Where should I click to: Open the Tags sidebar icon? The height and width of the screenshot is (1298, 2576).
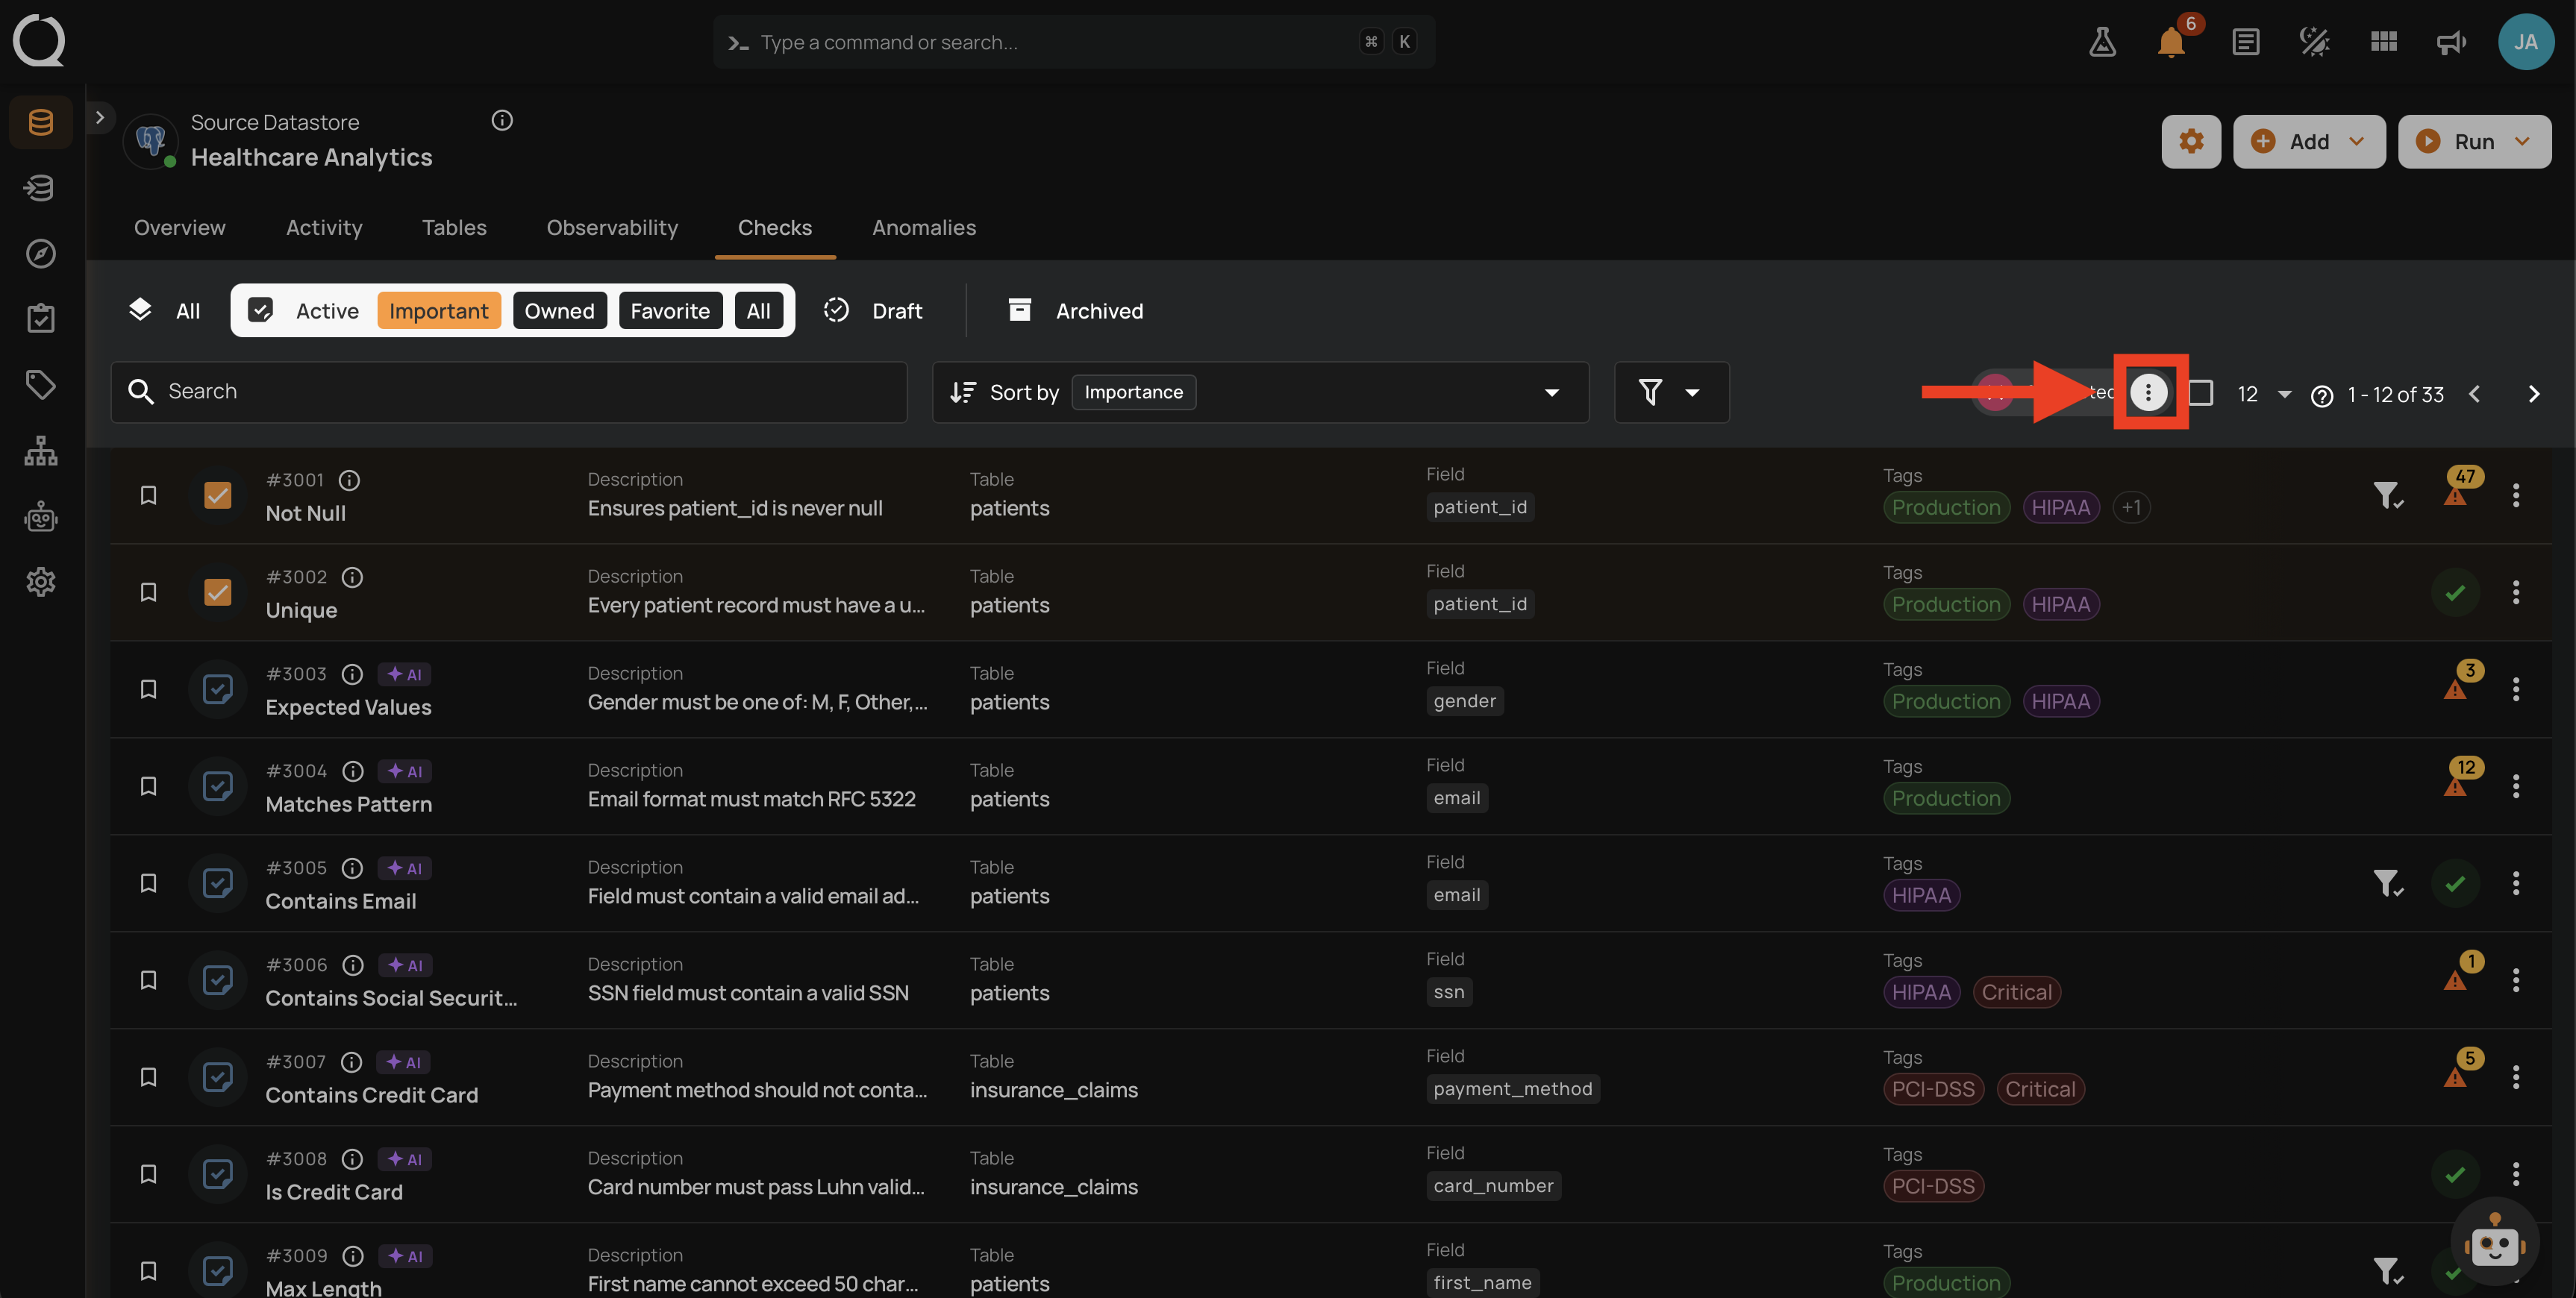point(41,384)
